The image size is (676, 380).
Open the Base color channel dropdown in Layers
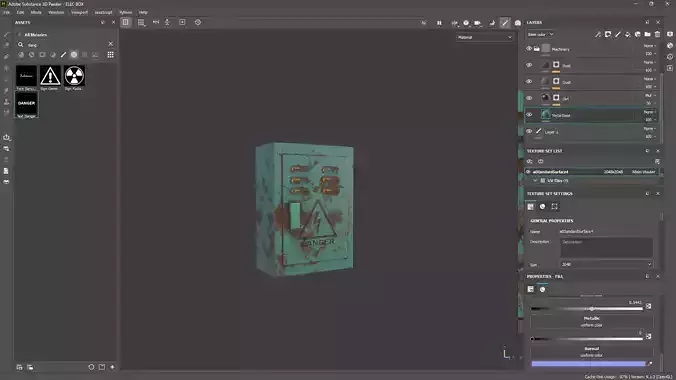540,34
